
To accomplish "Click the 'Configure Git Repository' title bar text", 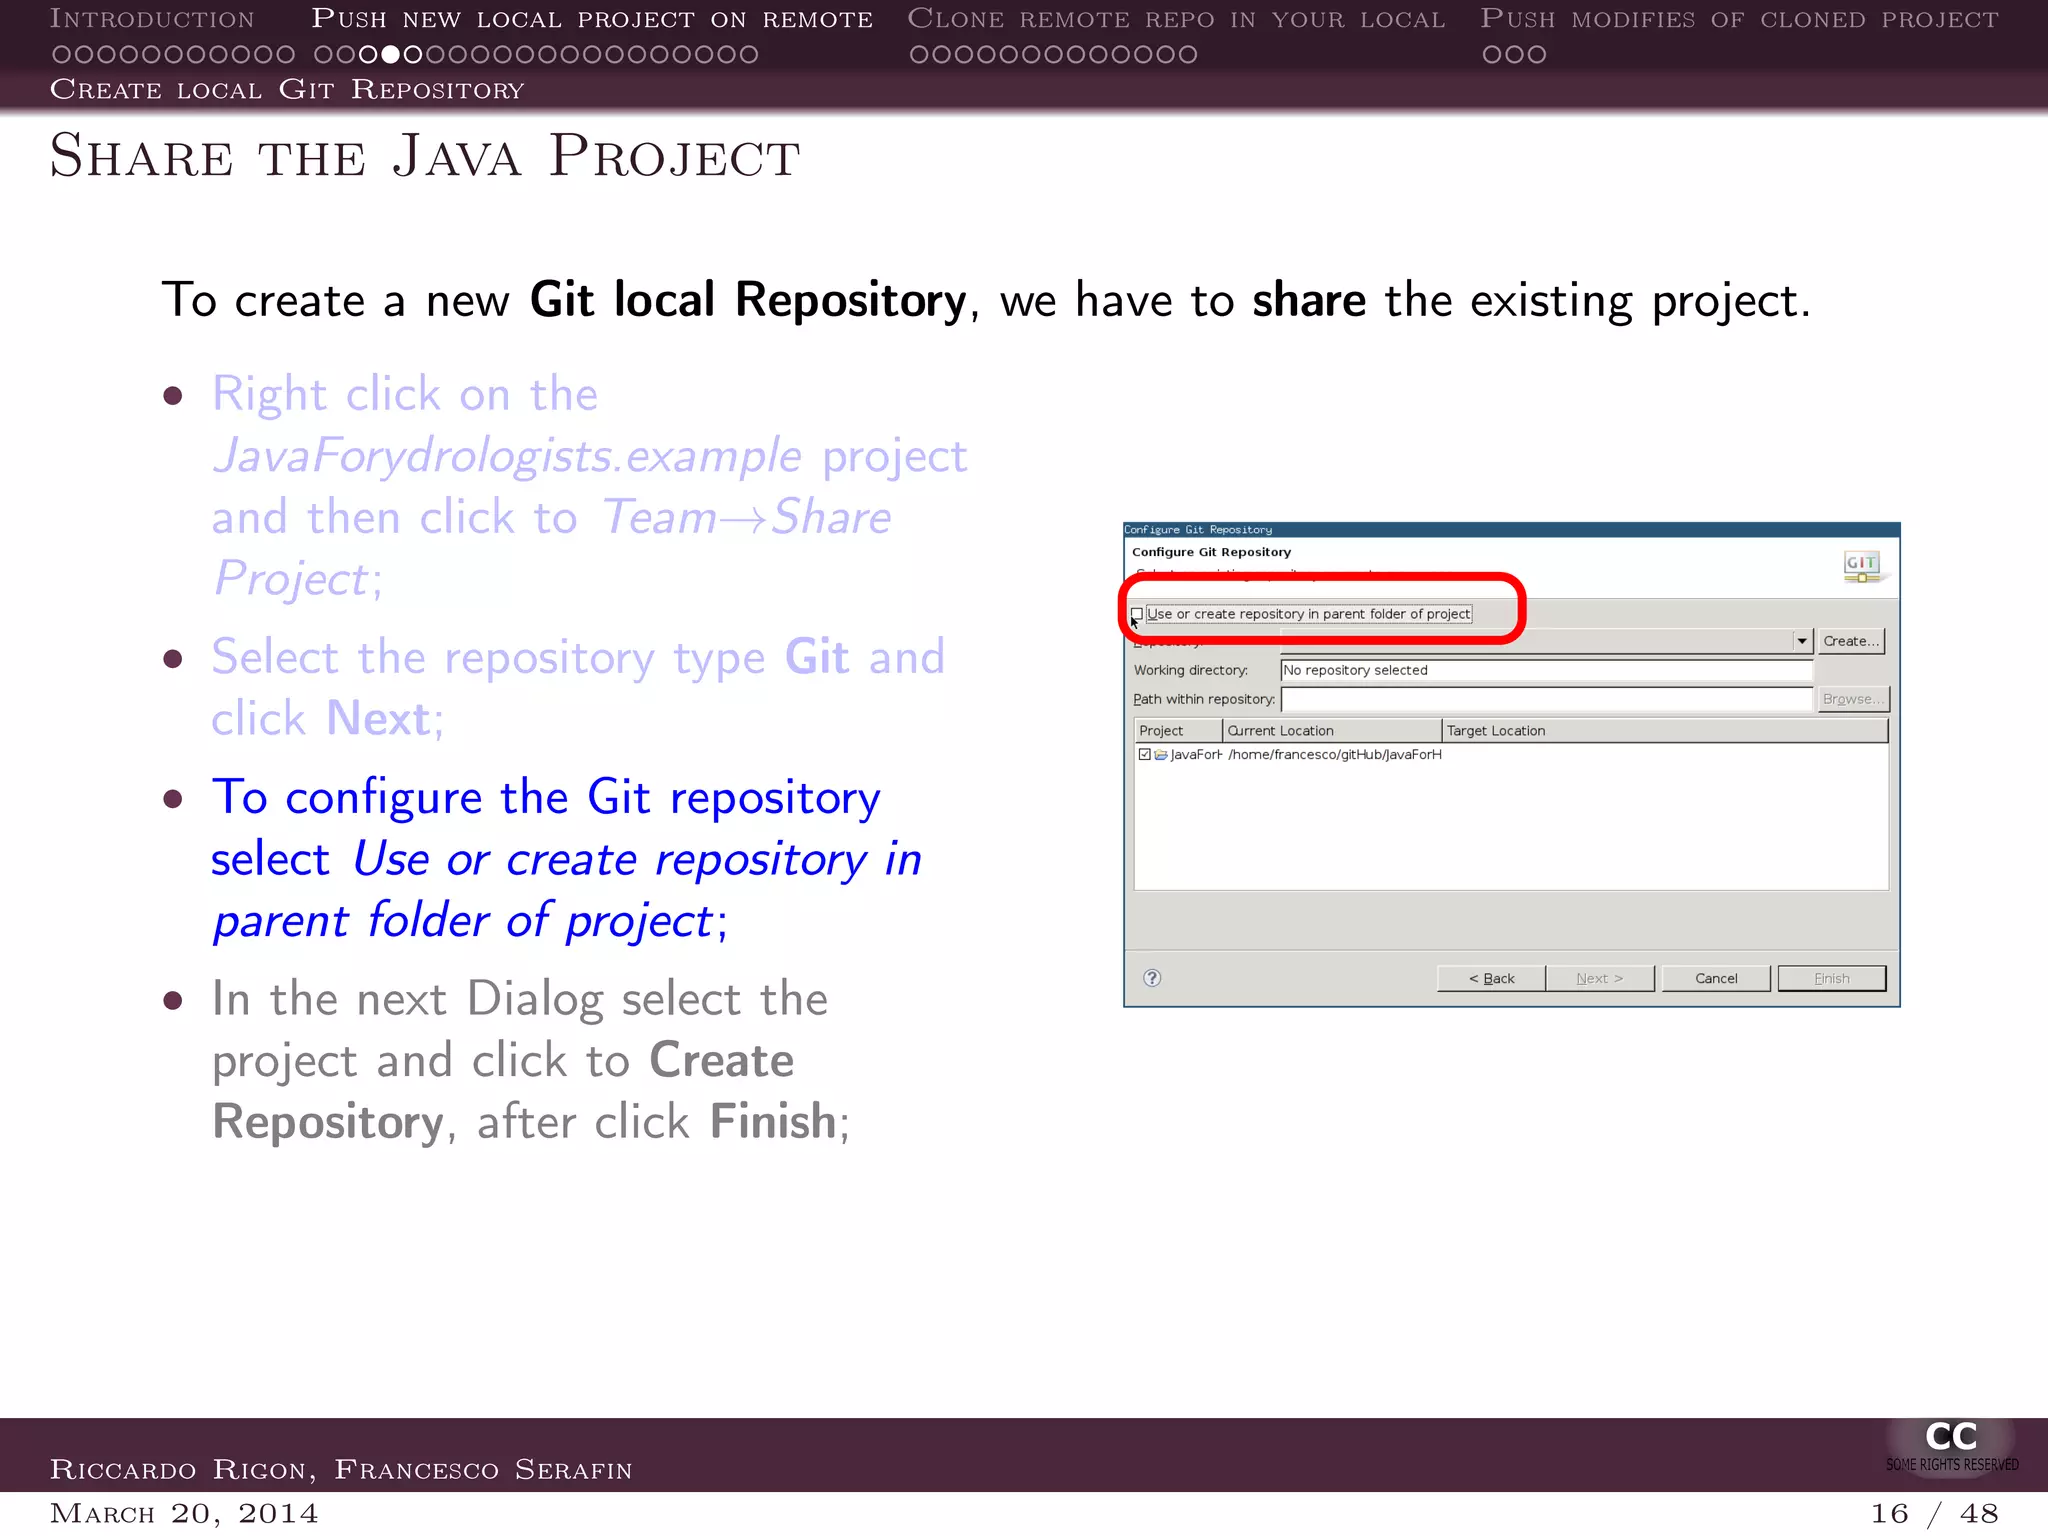I will tap(1198, 529).
